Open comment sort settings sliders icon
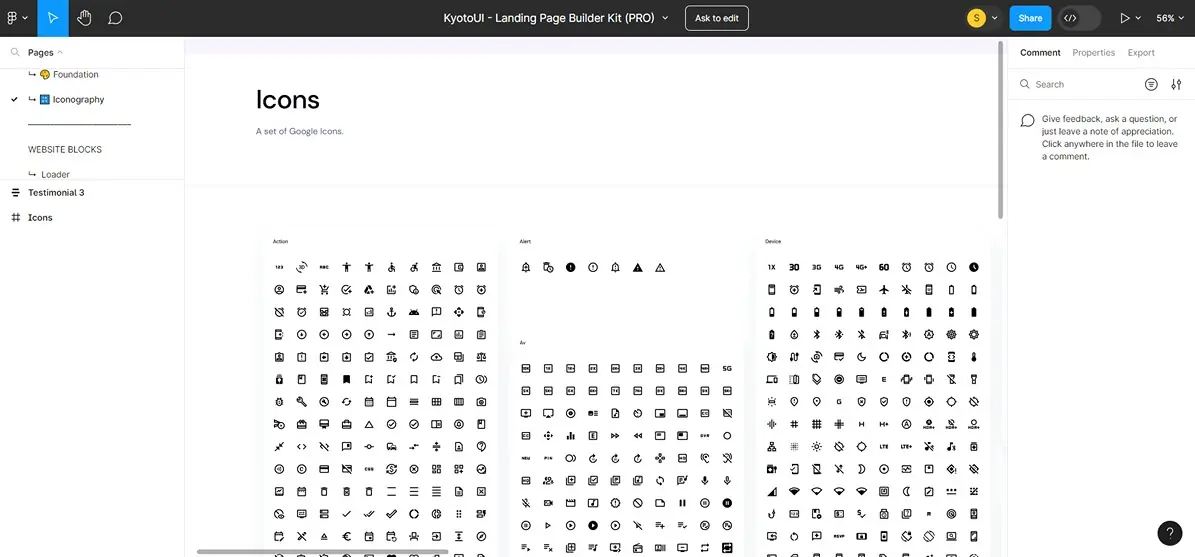Viewport: 1195px width, 557px height. 1177,85
